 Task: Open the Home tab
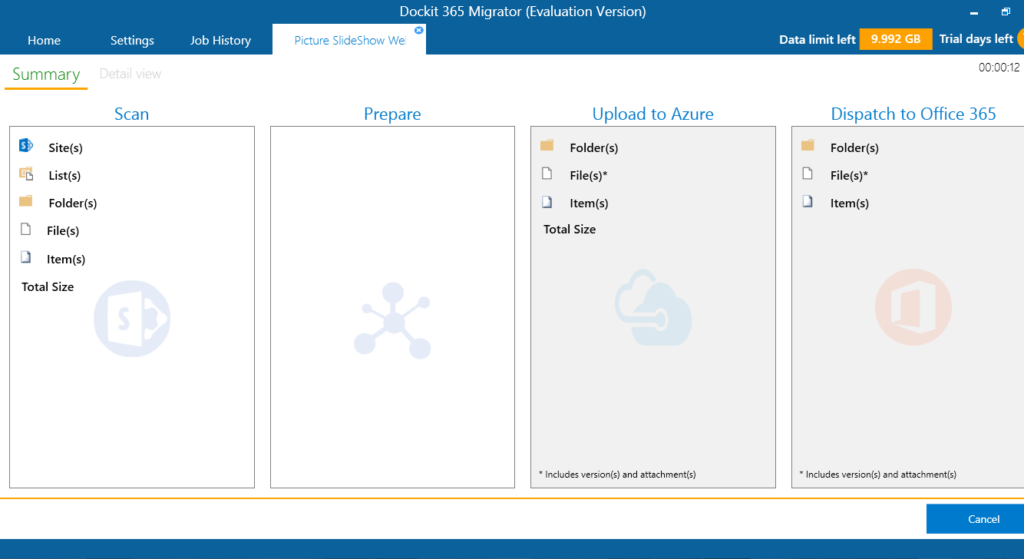(x=44, y=40)
